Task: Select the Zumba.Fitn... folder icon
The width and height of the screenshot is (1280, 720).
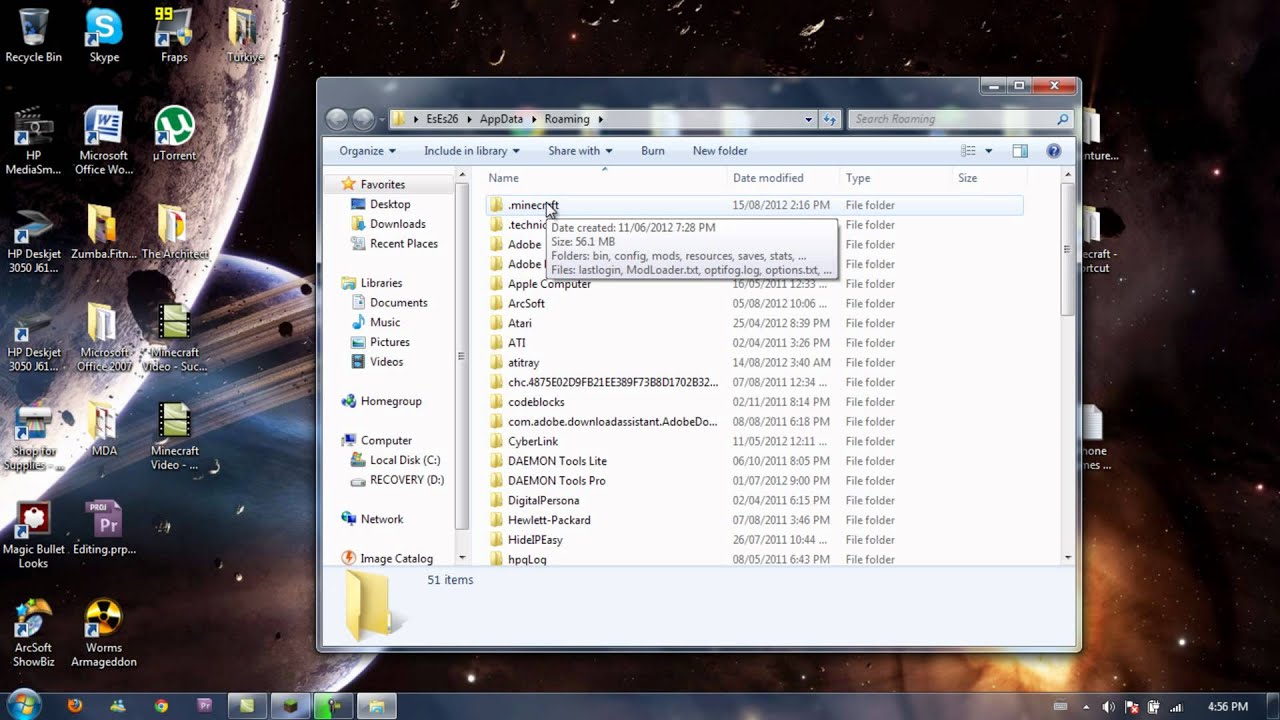Action: [104, 232]
